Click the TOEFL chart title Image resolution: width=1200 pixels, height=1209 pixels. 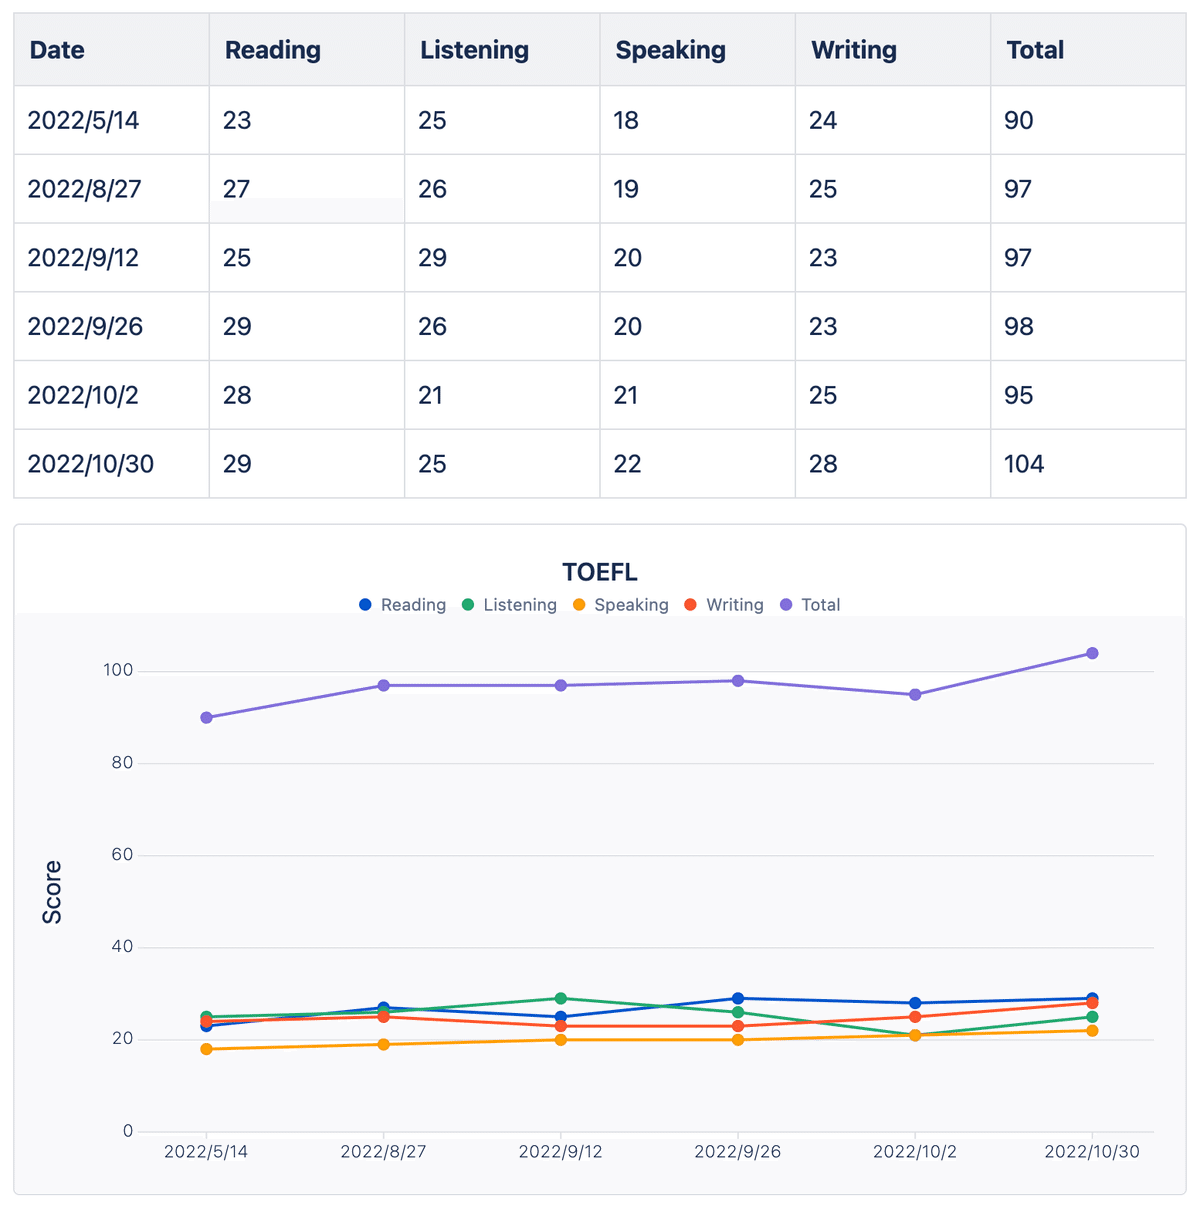point(600,573)
